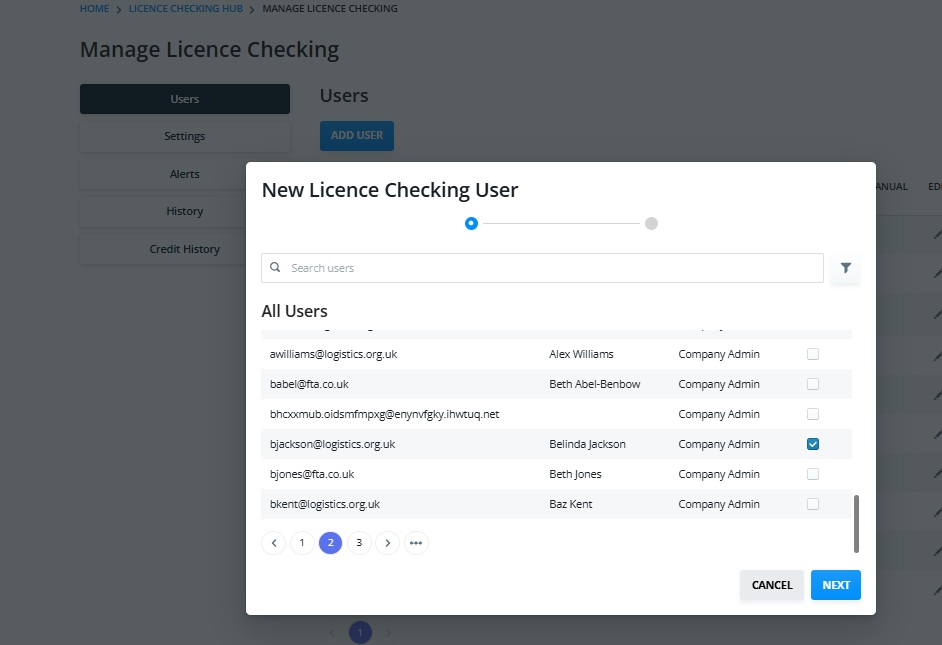Screen dimensions: 942x645
Task: Open page 3 of user list
Action: point(359,543)
